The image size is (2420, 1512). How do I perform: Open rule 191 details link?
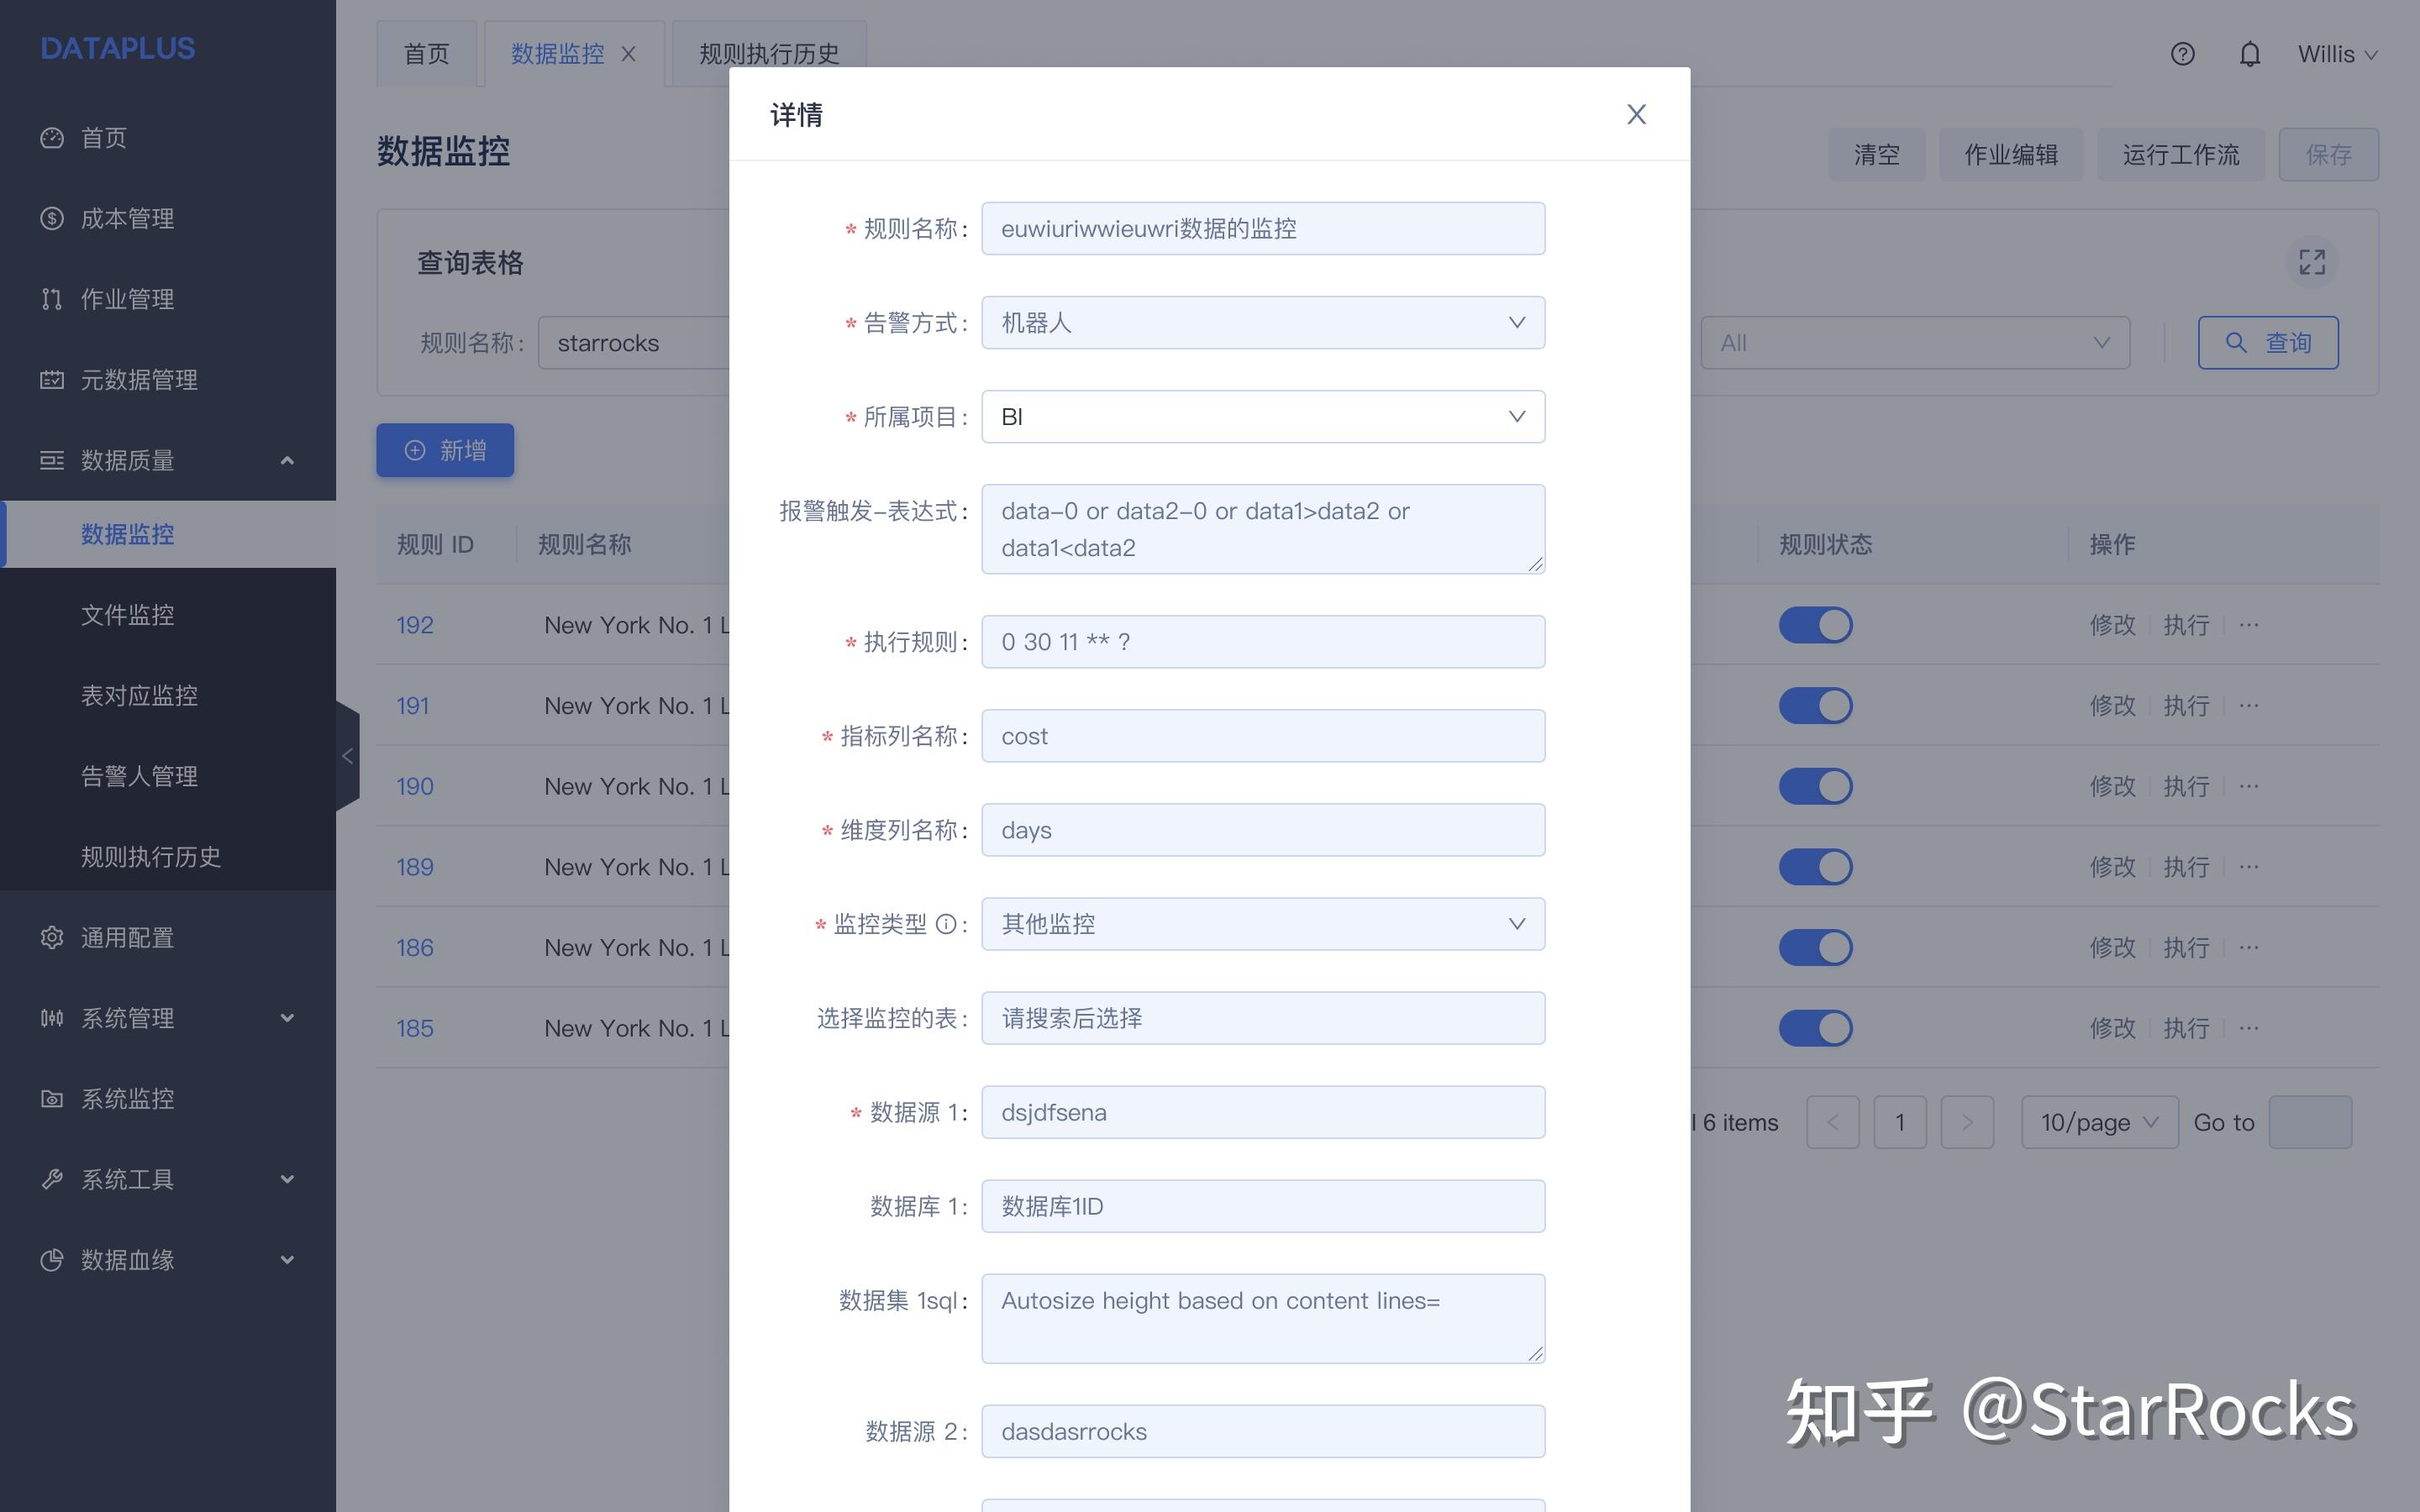(412, 705)
